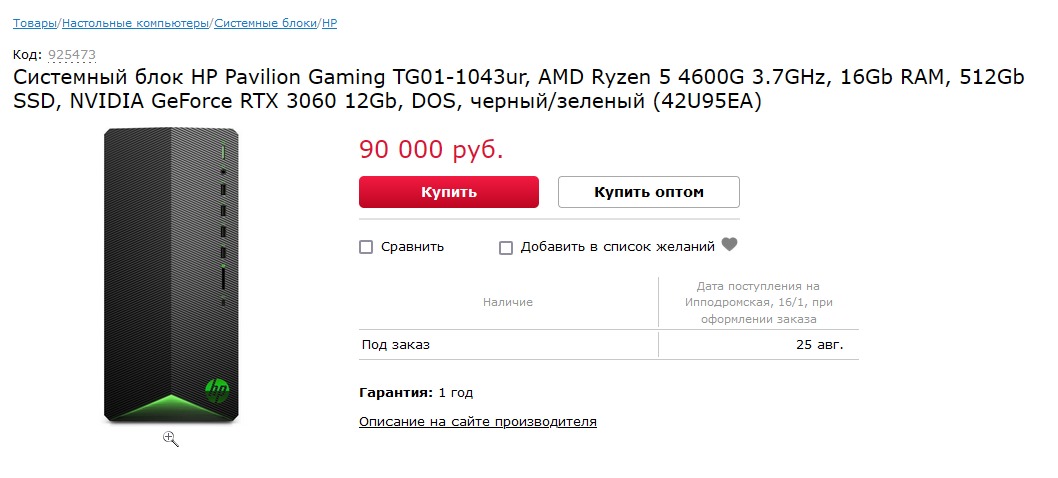Viewport: 1058px width, 478px height.
Task: Click the 25 авг. delivery date
Action: click(819, 345)
